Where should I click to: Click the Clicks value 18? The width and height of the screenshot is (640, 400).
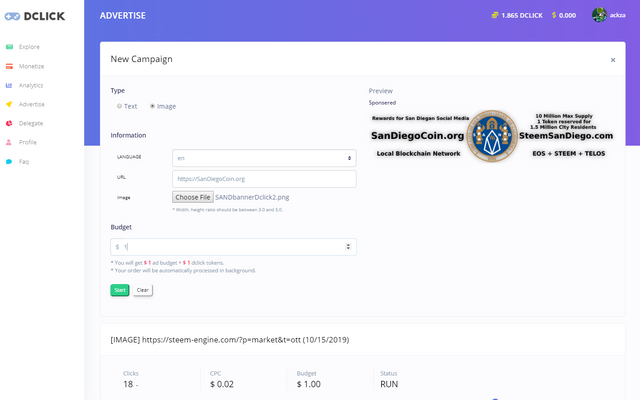(128, 384)
